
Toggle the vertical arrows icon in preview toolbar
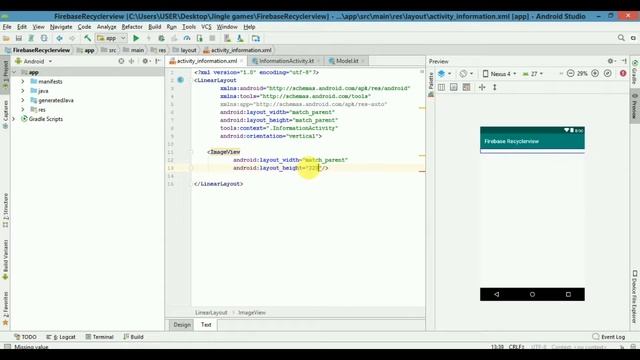(494, 87)
